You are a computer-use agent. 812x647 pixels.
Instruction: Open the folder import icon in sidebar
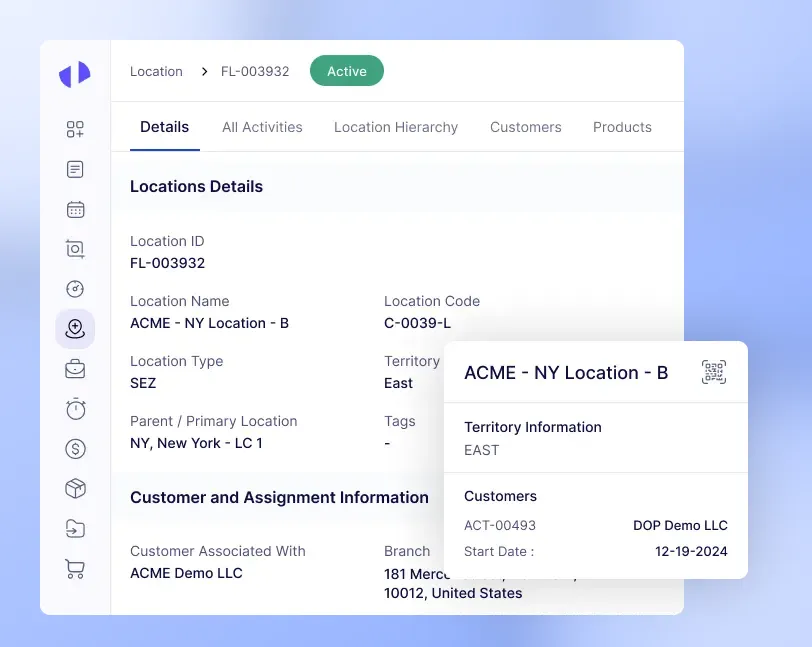coord(75,529)
